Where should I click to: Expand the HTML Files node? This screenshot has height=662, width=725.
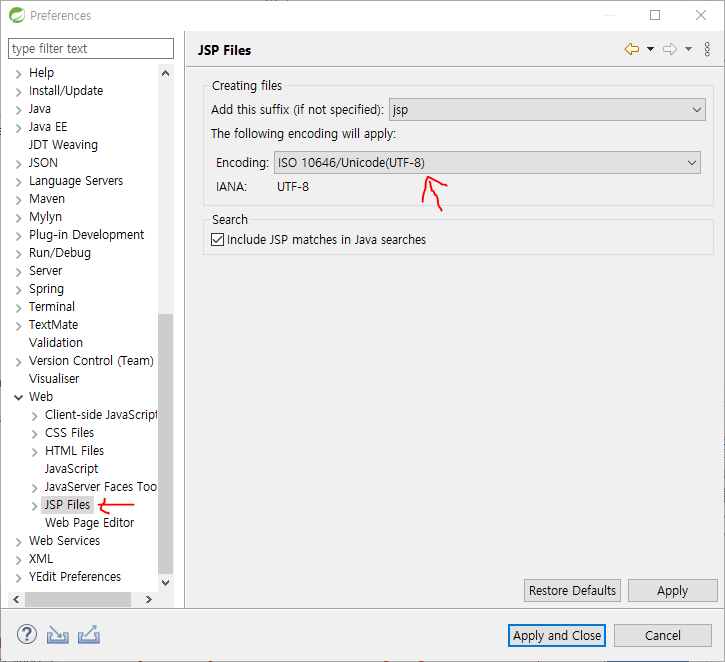35,452
